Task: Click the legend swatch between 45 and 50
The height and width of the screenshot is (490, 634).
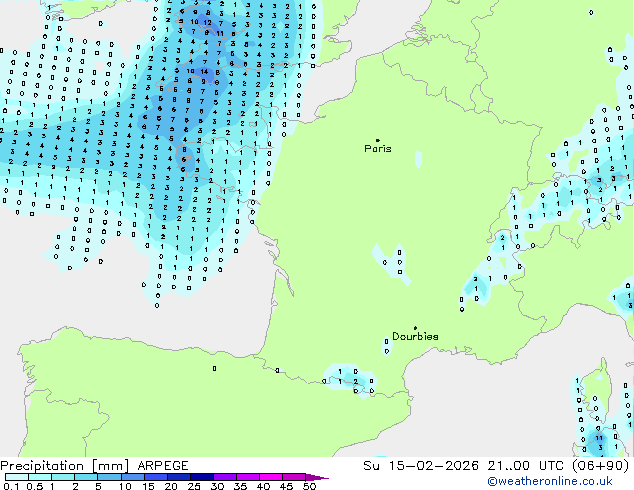Action: [294, 477]
